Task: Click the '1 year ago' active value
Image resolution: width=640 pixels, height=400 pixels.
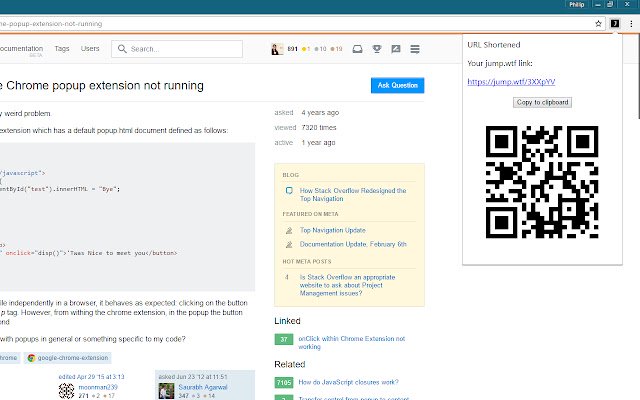Action: pos(318,142)
